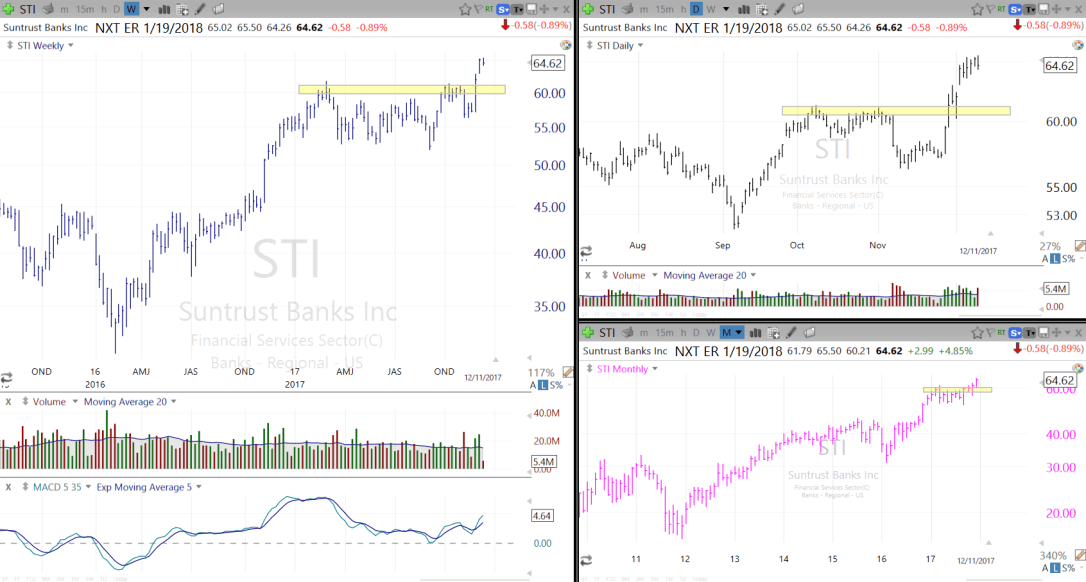The height and width of the screenshot is (582, 1086).
Task: Open the Moving Average 20 dropdown in weekly volume
Action: pyautogui.click(x=173, y=402)
